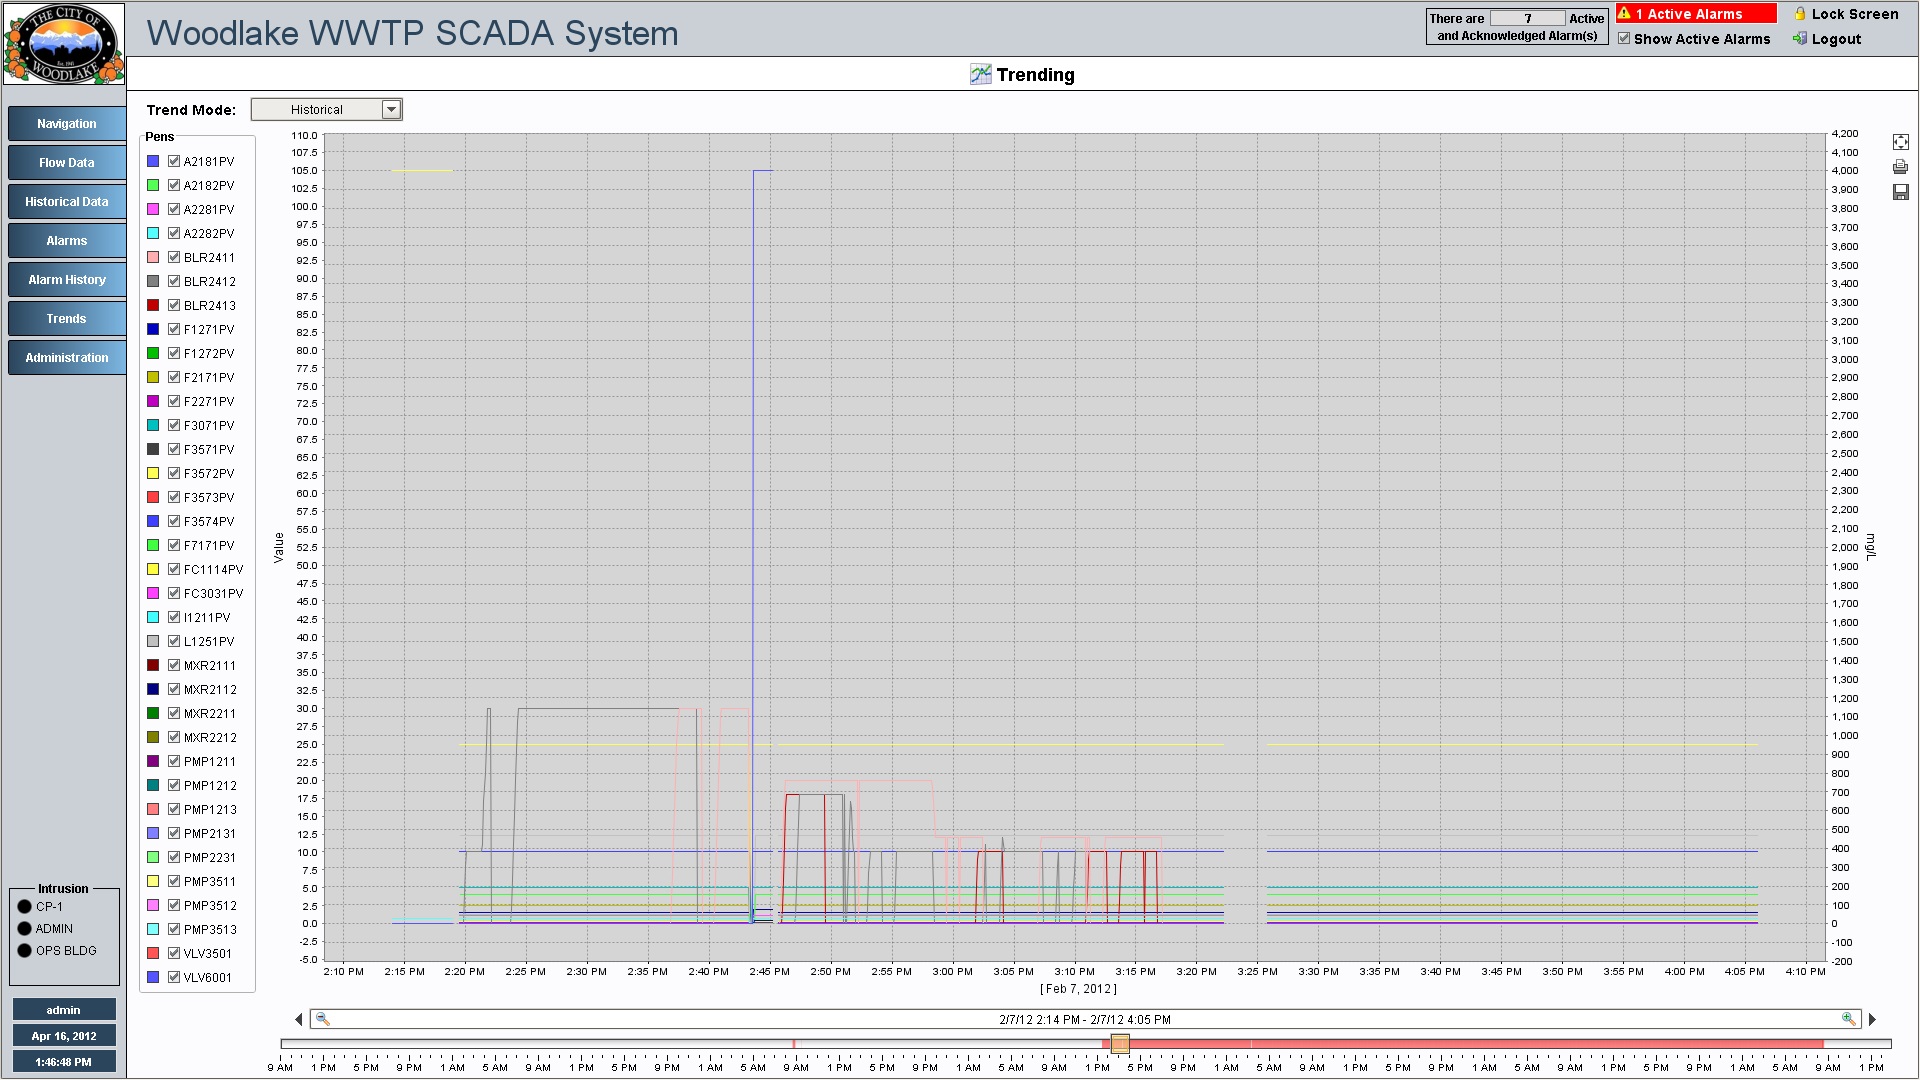Uncheck the Show Active Alarms checkbox
1920x1080 pixels.
(1624, 39)
